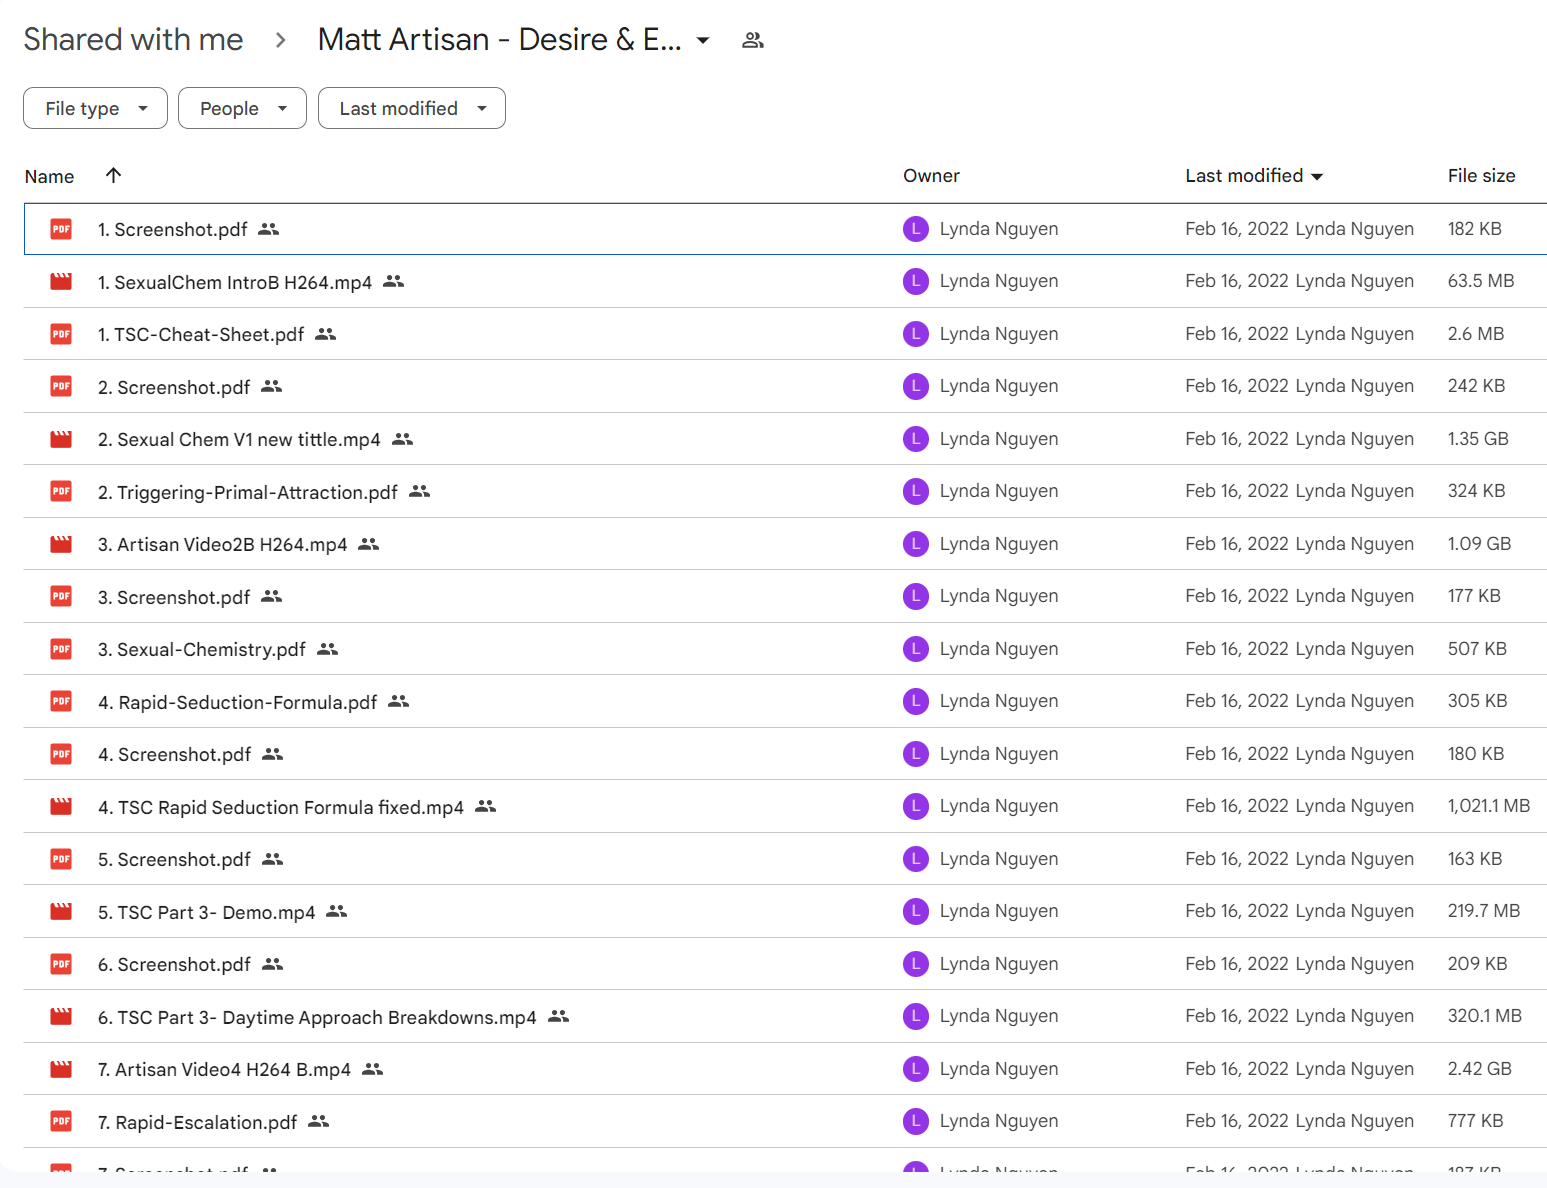This screenshot has height=1188, width=1547.
Task: Click video icon of 6. TSC Part 3- Daytime Approach Breakdowns.mp4
Action: (61, 1017)
